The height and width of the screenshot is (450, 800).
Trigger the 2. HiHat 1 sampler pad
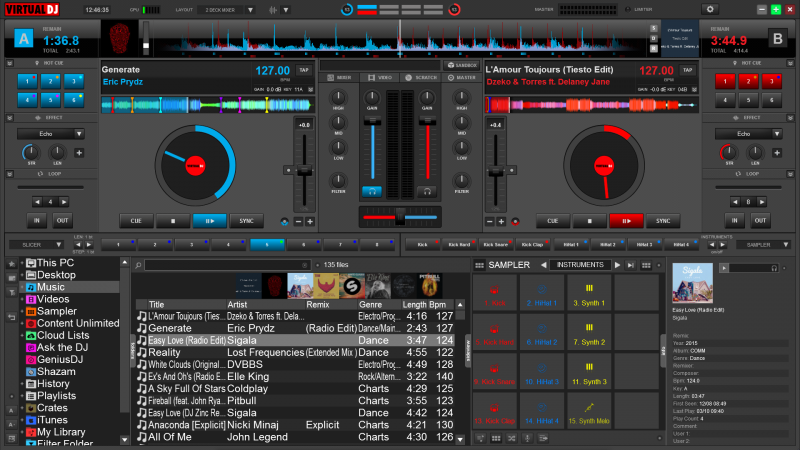coord(541,293)
